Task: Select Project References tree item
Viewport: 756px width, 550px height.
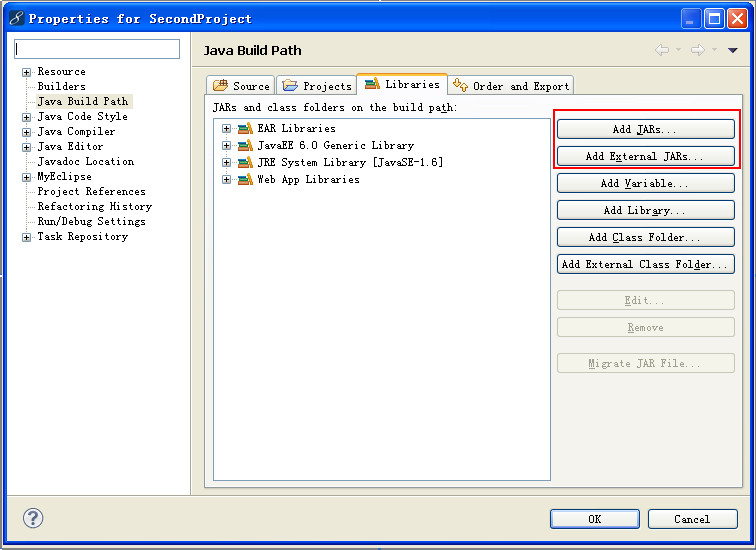Action: [92, 191]
